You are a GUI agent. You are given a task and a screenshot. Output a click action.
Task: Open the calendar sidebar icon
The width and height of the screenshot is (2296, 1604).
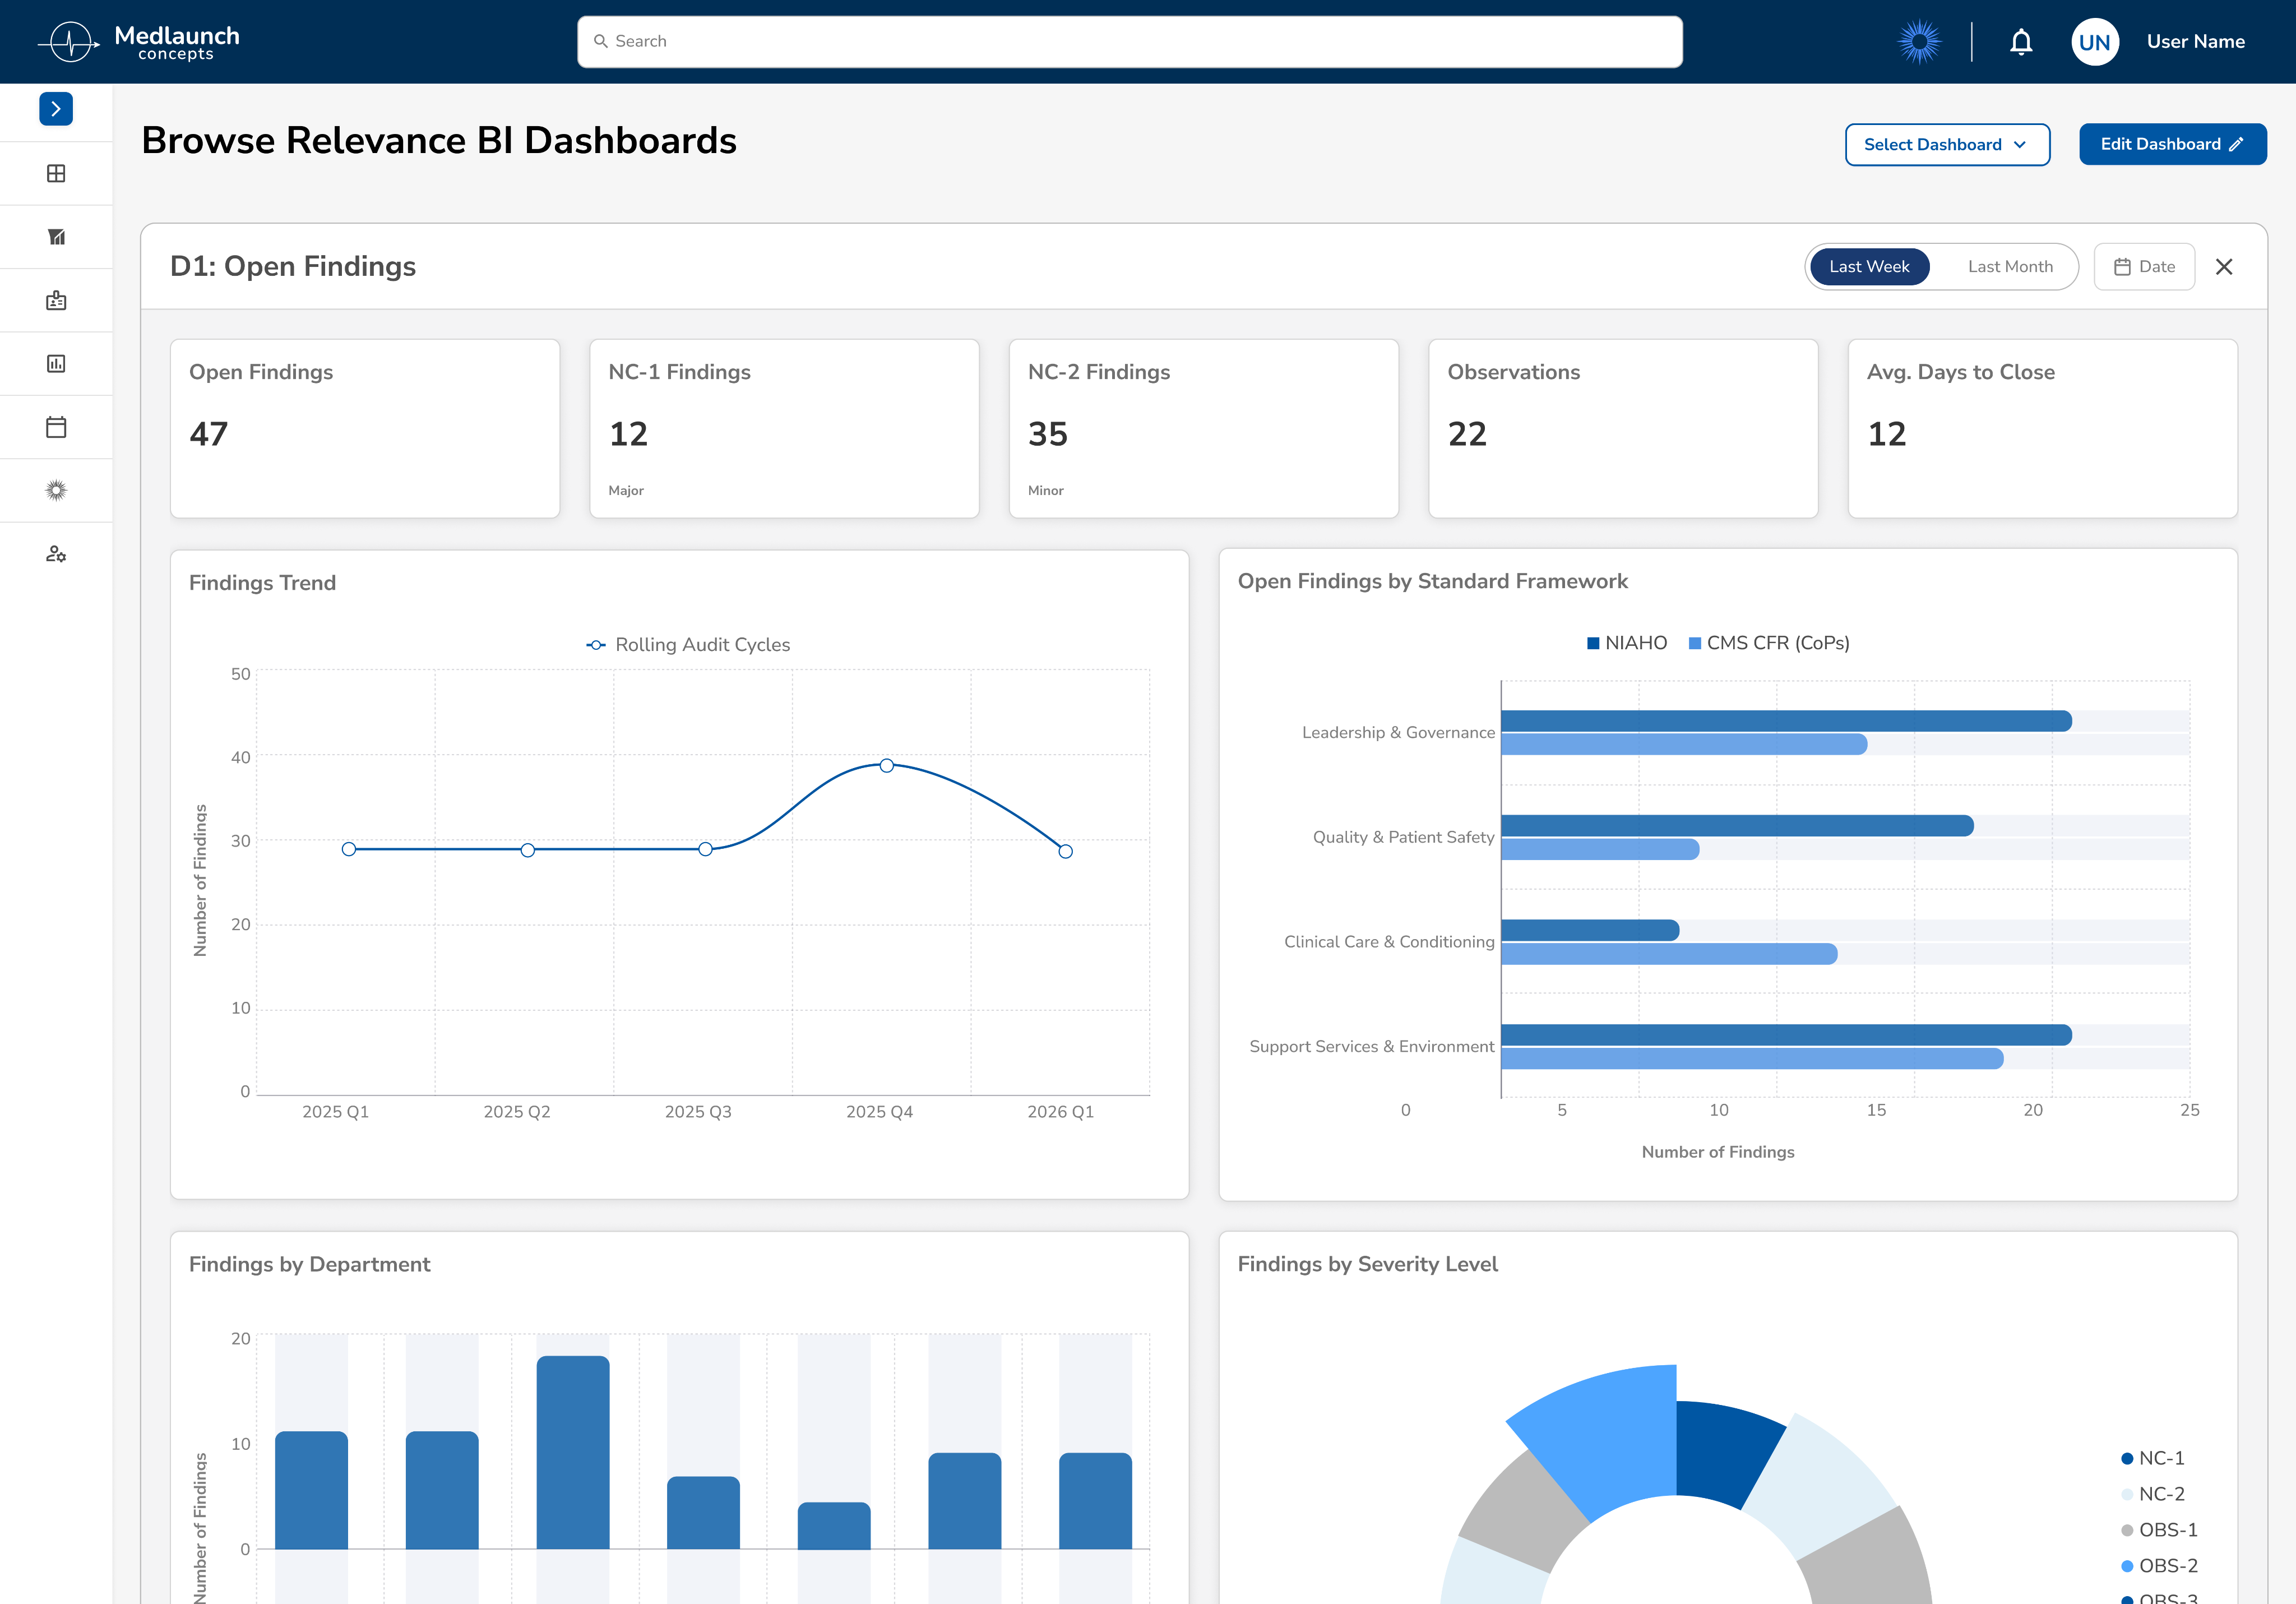click(56, 427)
